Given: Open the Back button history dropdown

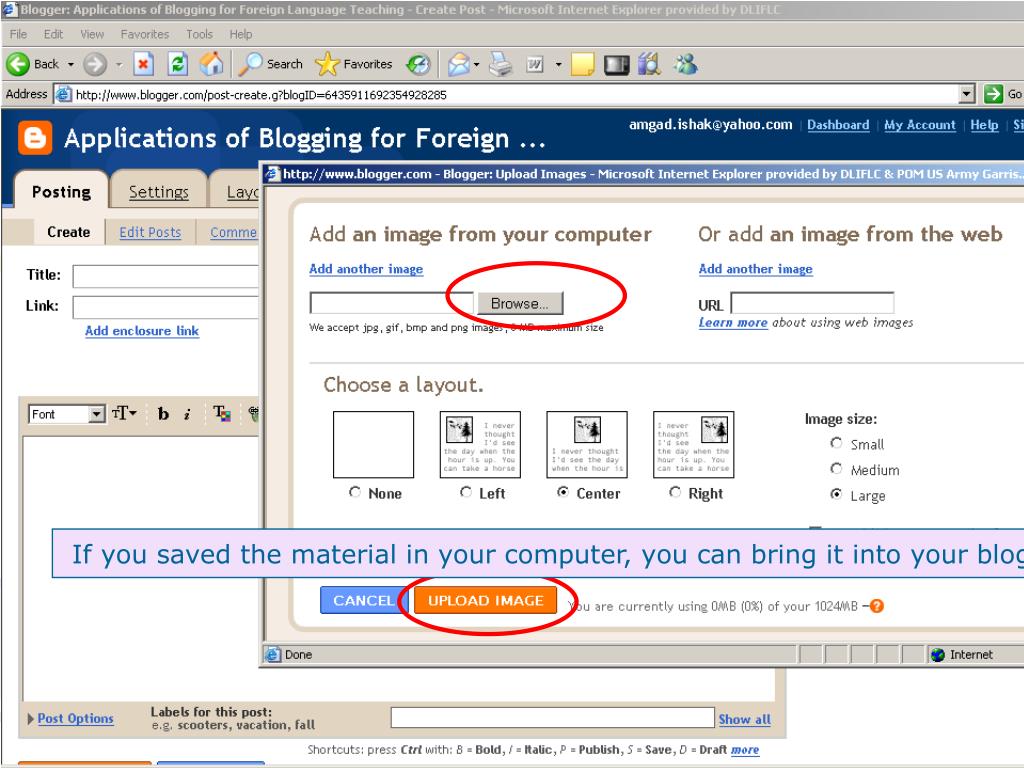Looking at the screenshot, I should [x=71, y=65].
